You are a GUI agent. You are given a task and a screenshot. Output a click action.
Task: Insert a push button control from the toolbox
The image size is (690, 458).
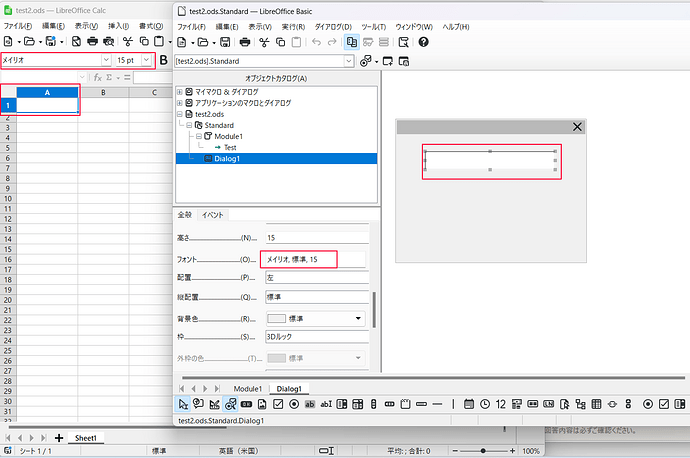[246, 404]
